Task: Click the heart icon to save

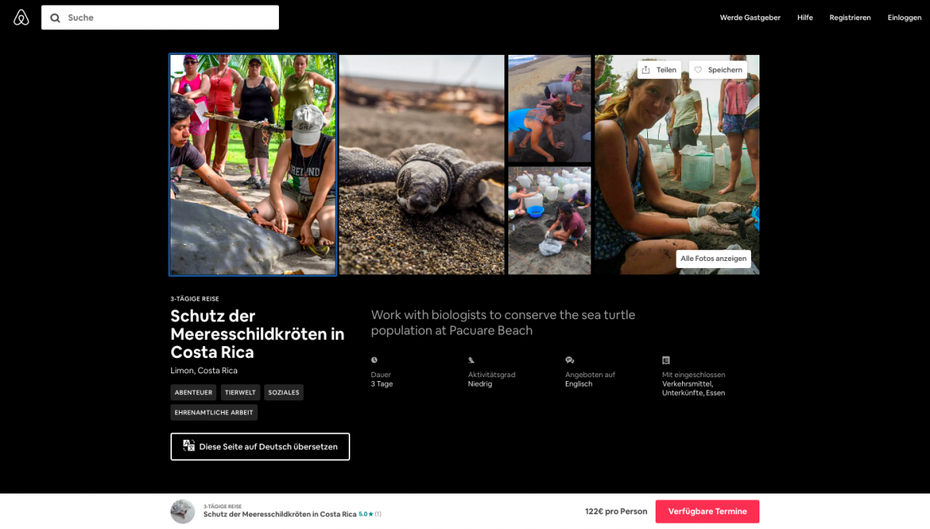Action: (698, 69)
